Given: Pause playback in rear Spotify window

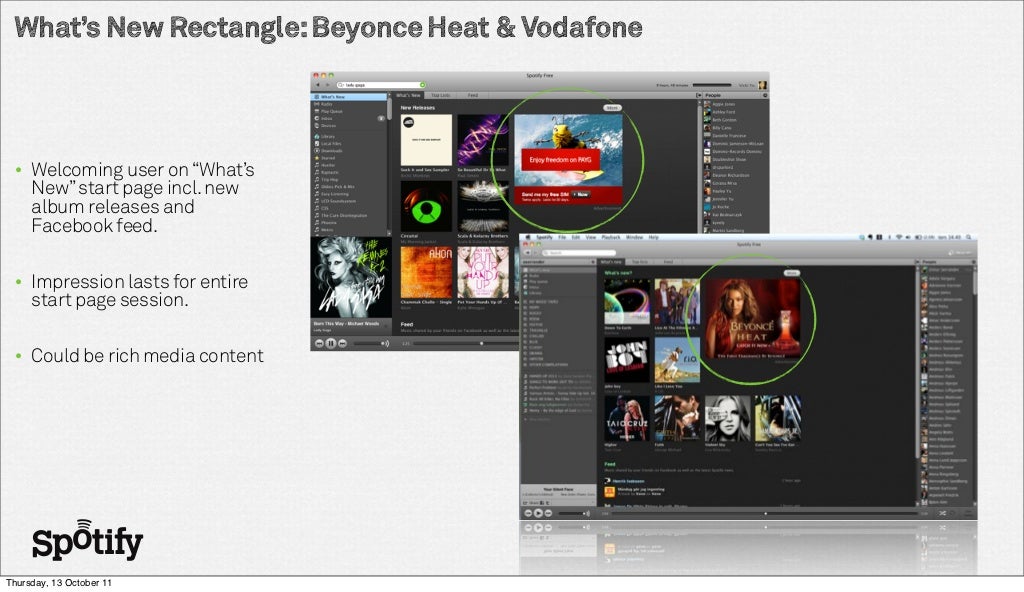Looking at the screenshot, I should click(330, 343).
